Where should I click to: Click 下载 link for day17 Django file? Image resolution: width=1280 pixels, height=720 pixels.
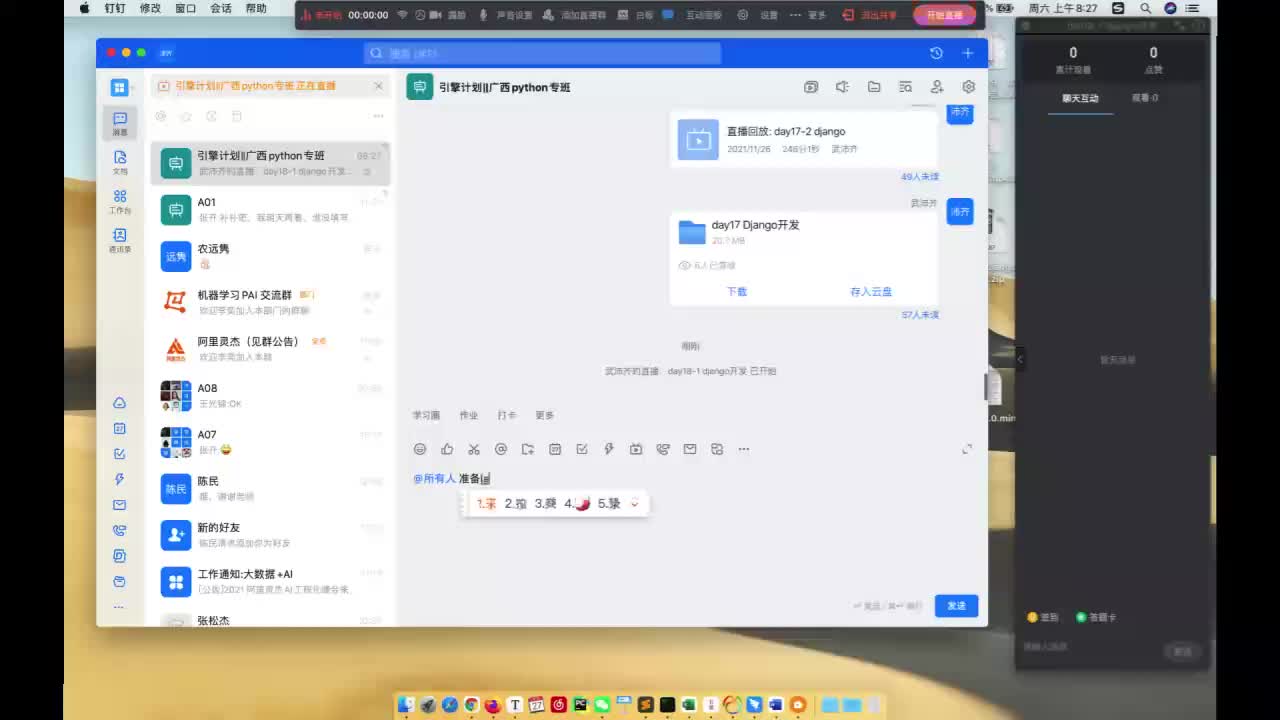(737, 291)
